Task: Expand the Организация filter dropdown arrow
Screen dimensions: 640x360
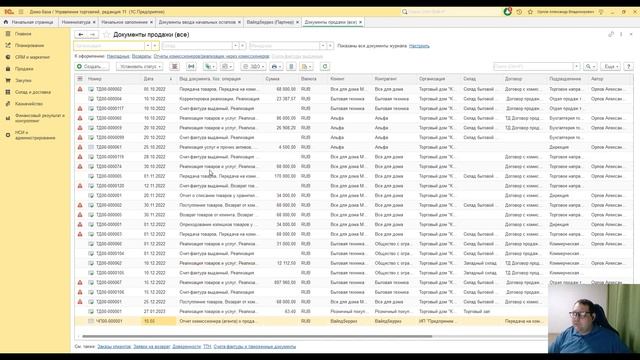Action: [148, 46]
